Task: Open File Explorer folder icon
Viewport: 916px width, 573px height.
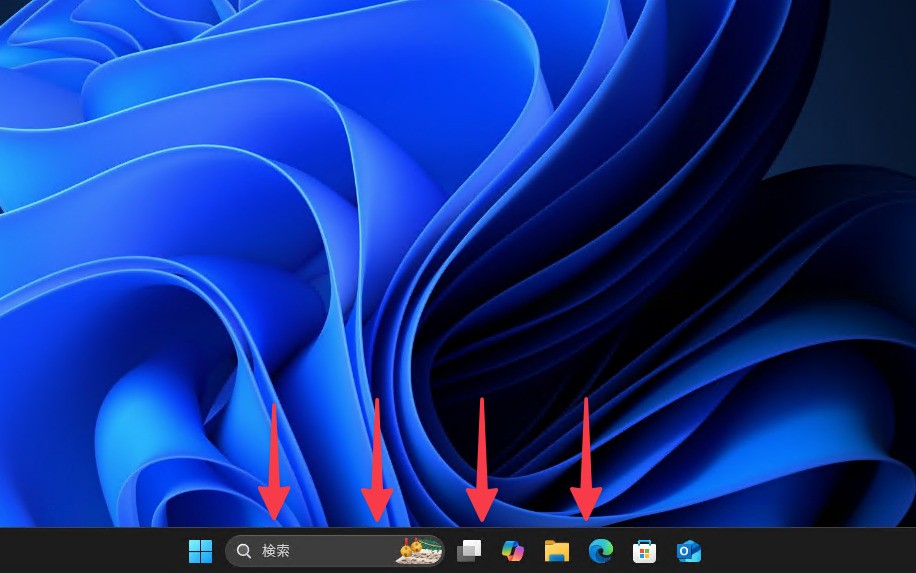Action: 557,551
